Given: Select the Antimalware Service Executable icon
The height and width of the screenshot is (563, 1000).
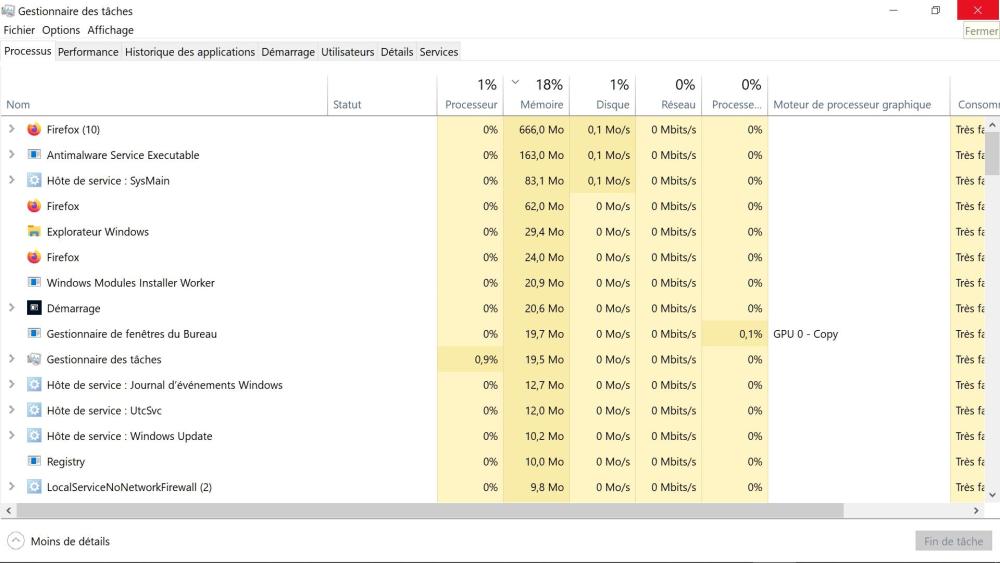Looking at the screenshot, I should [34, 155].
